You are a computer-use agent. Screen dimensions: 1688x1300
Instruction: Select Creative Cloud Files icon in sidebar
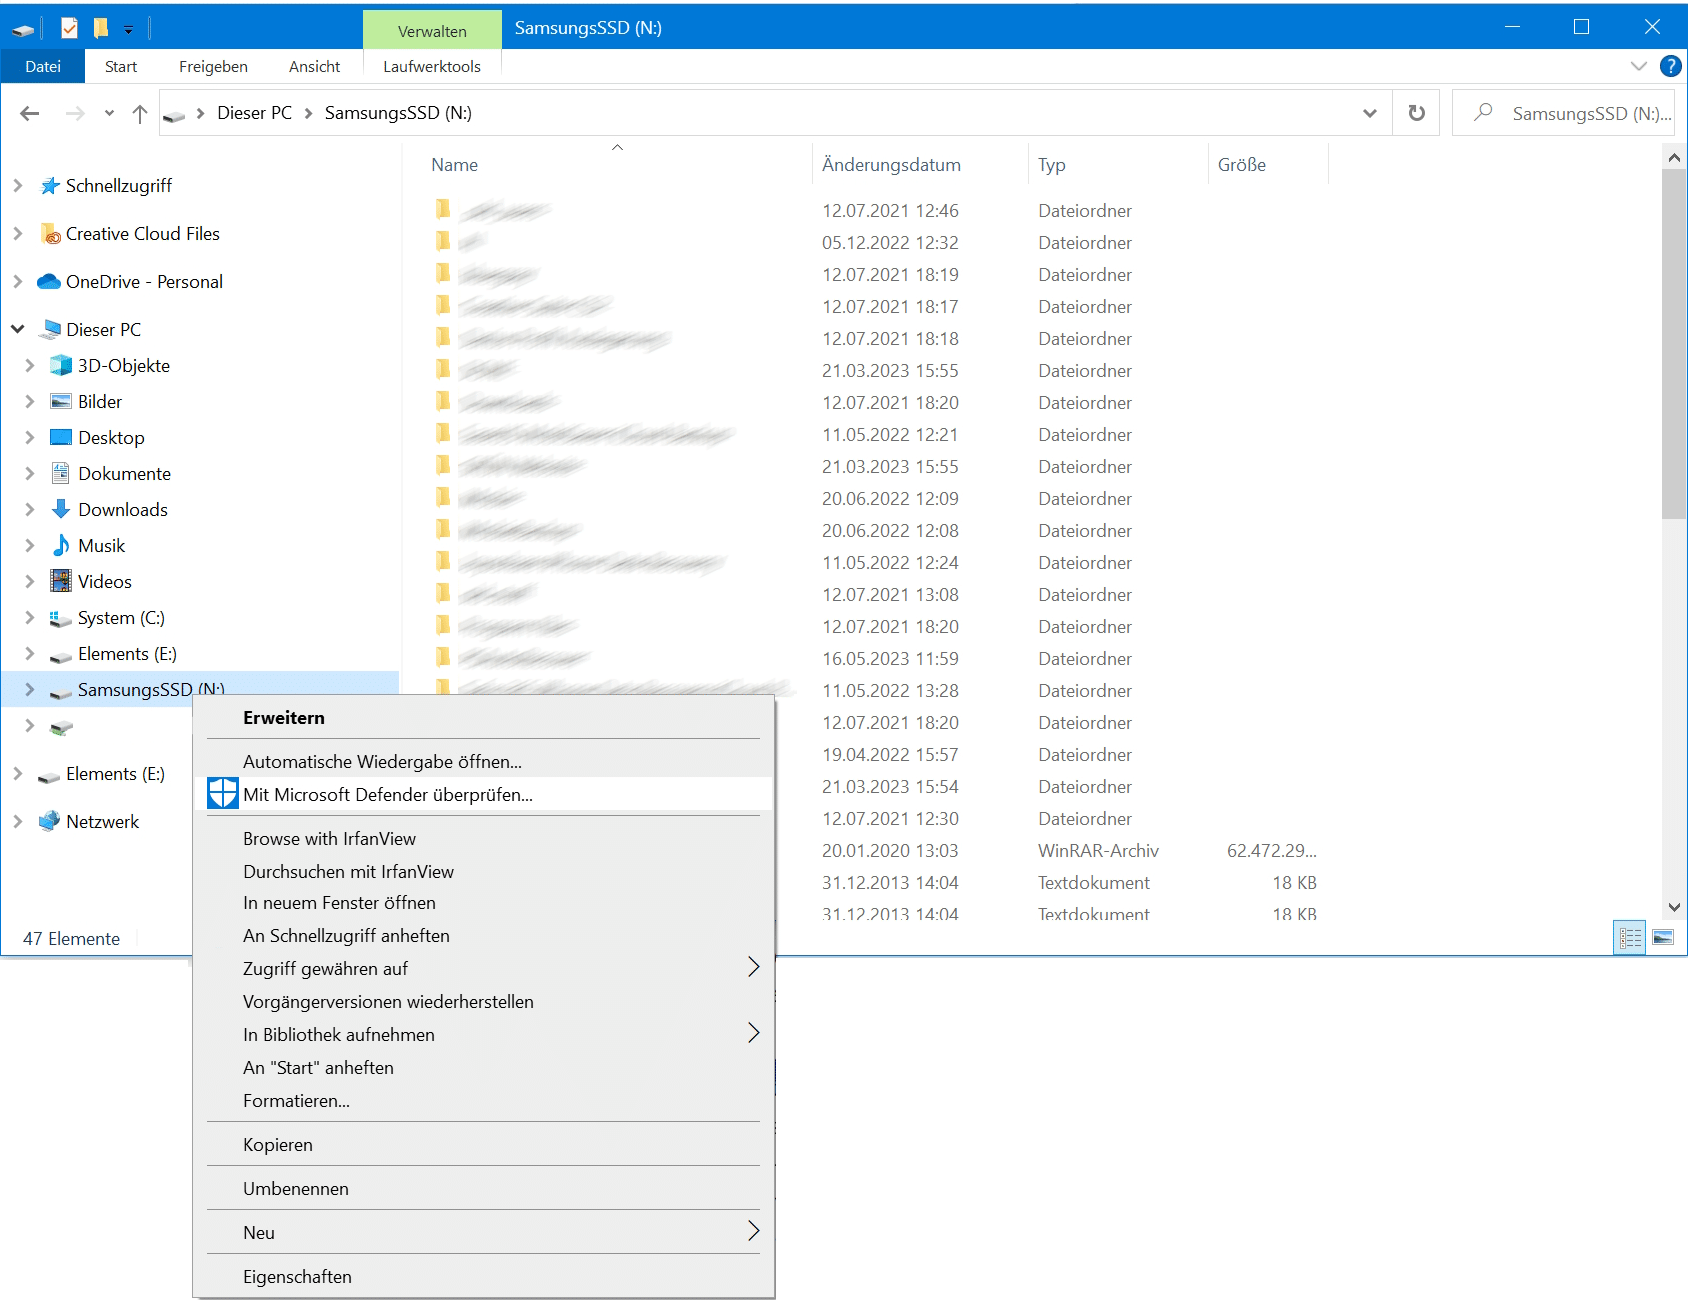tap(51, 234)
